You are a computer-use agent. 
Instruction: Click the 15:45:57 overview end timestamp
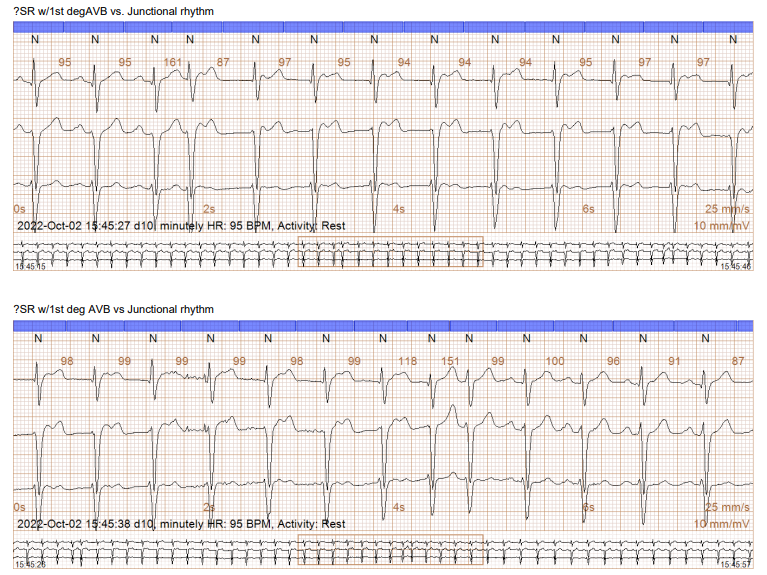tap(736, 565)
